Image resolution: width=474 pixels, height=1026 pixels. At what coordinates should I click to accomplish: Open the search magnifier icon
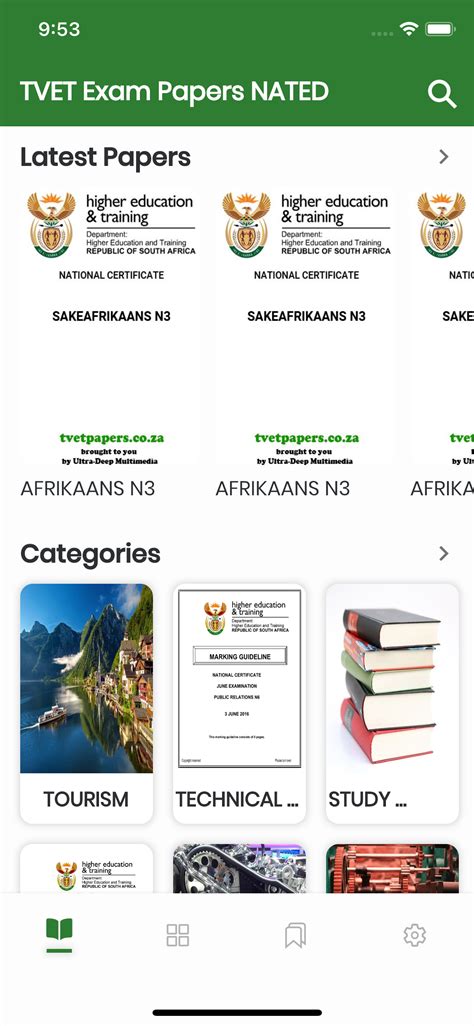click(442, 94)
